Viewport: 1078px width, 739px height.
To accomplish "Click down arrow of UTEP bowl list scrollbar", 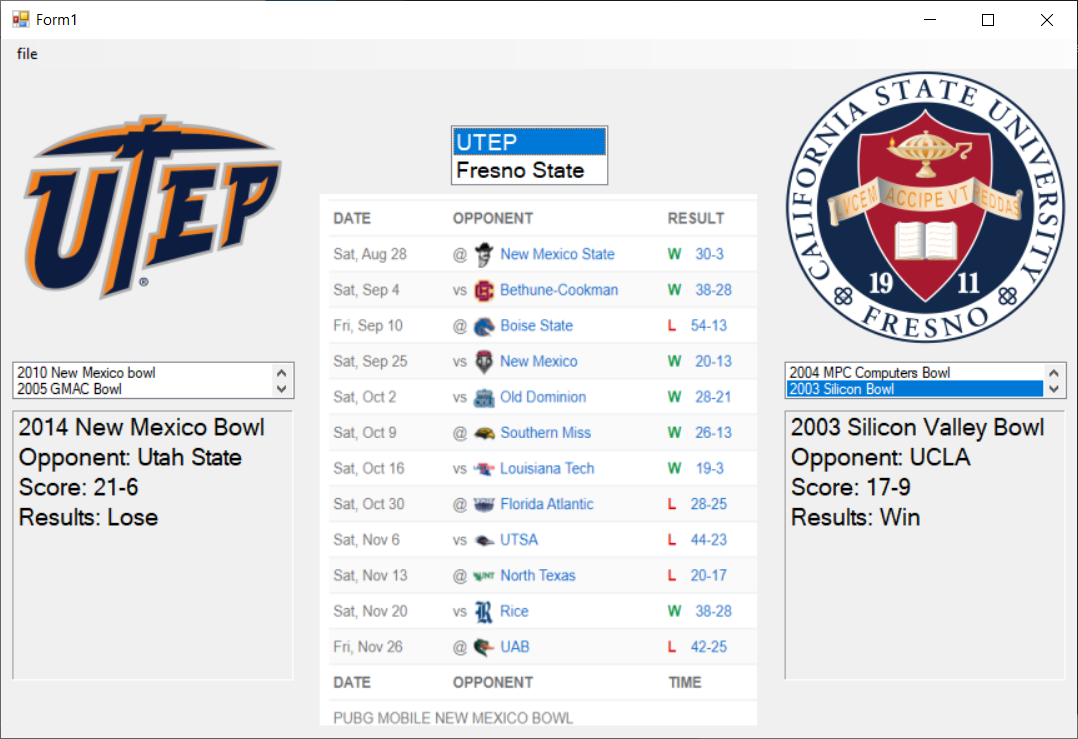I will tap(281, 389).
